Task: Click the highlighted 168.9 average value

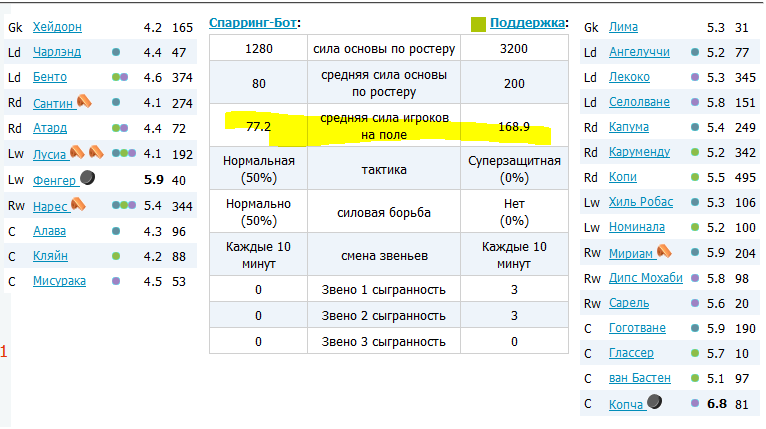Action: point(514,127)
